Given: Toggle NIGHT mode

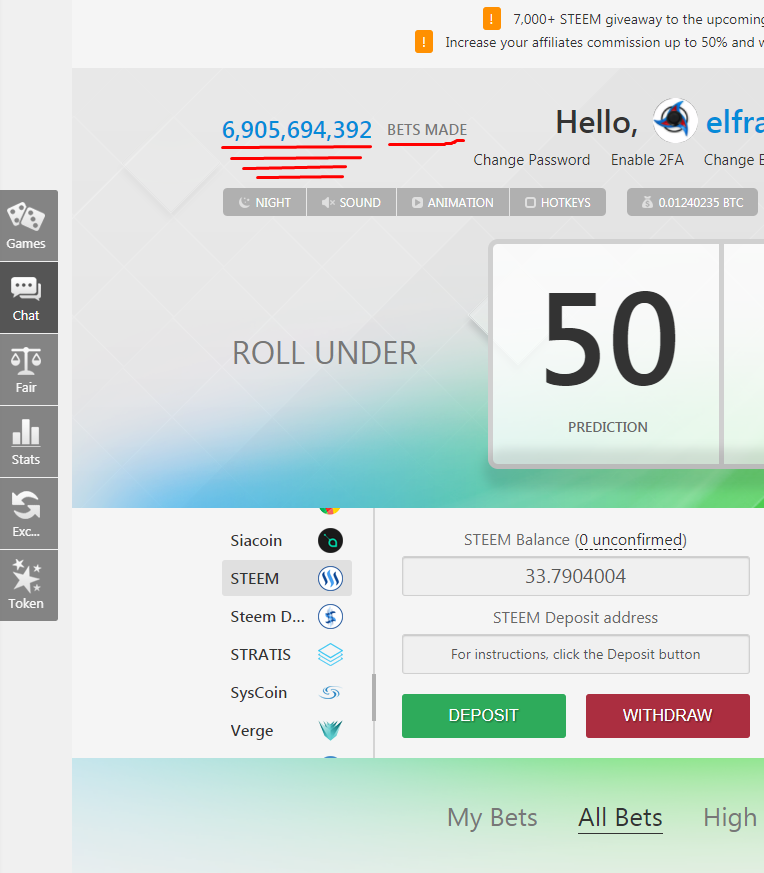Looking at the screenshot, I should 265,202.
